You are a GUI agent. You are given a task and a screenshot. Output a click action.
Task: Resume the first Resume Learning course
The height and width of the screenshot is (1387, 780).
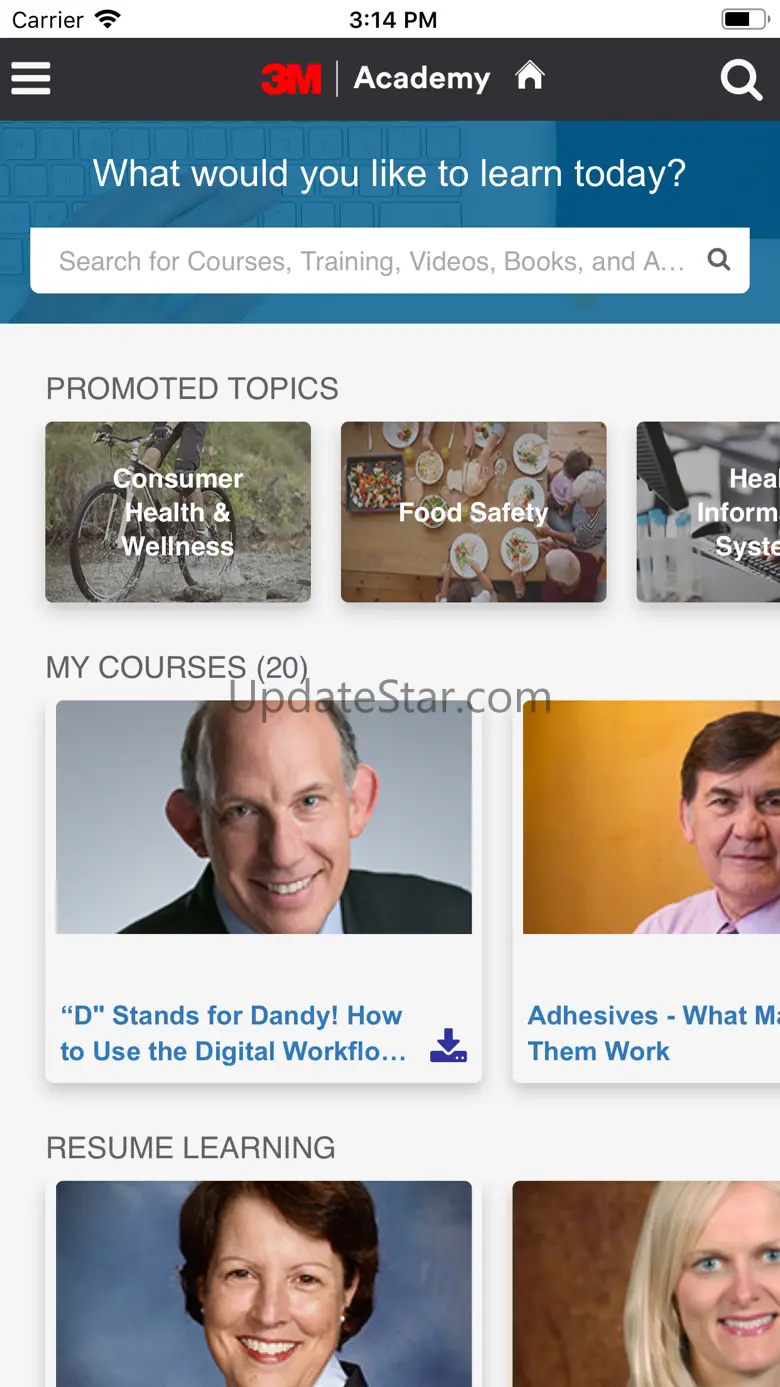[x=263, y=1283]
